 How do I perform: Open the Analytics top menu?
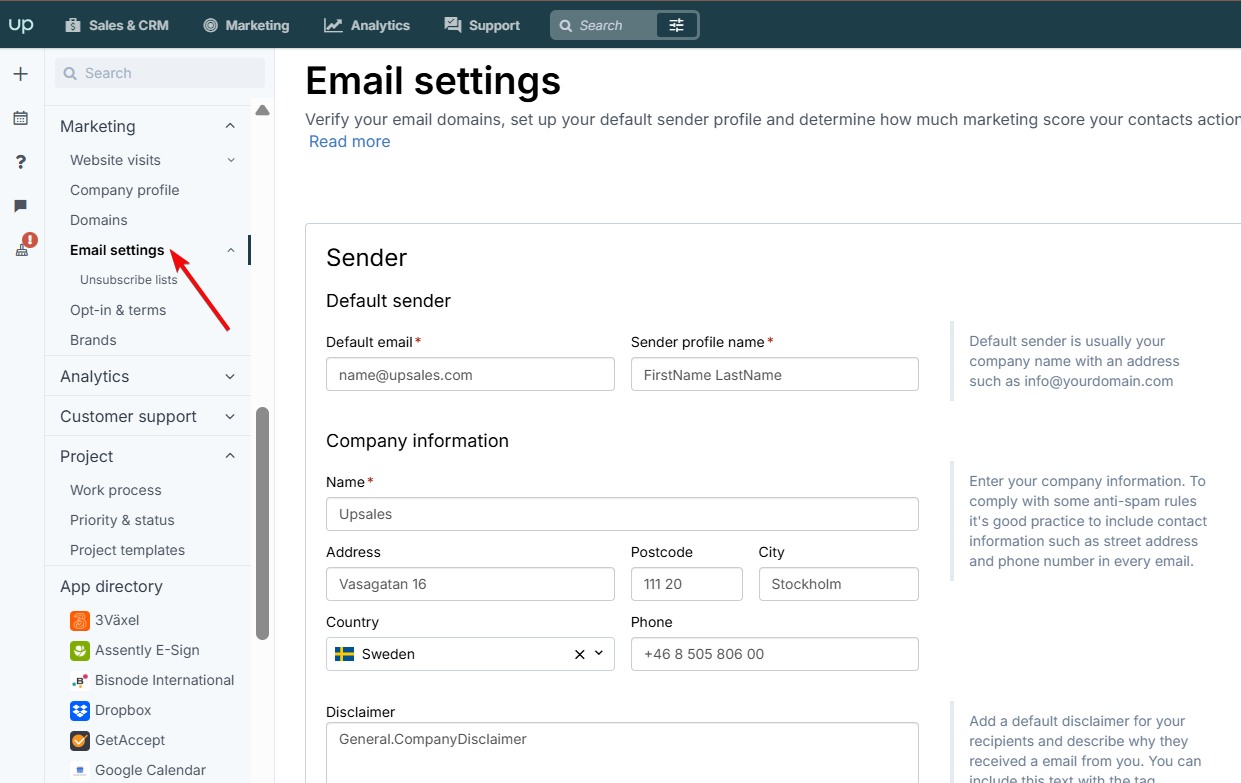tap(367, 25)
